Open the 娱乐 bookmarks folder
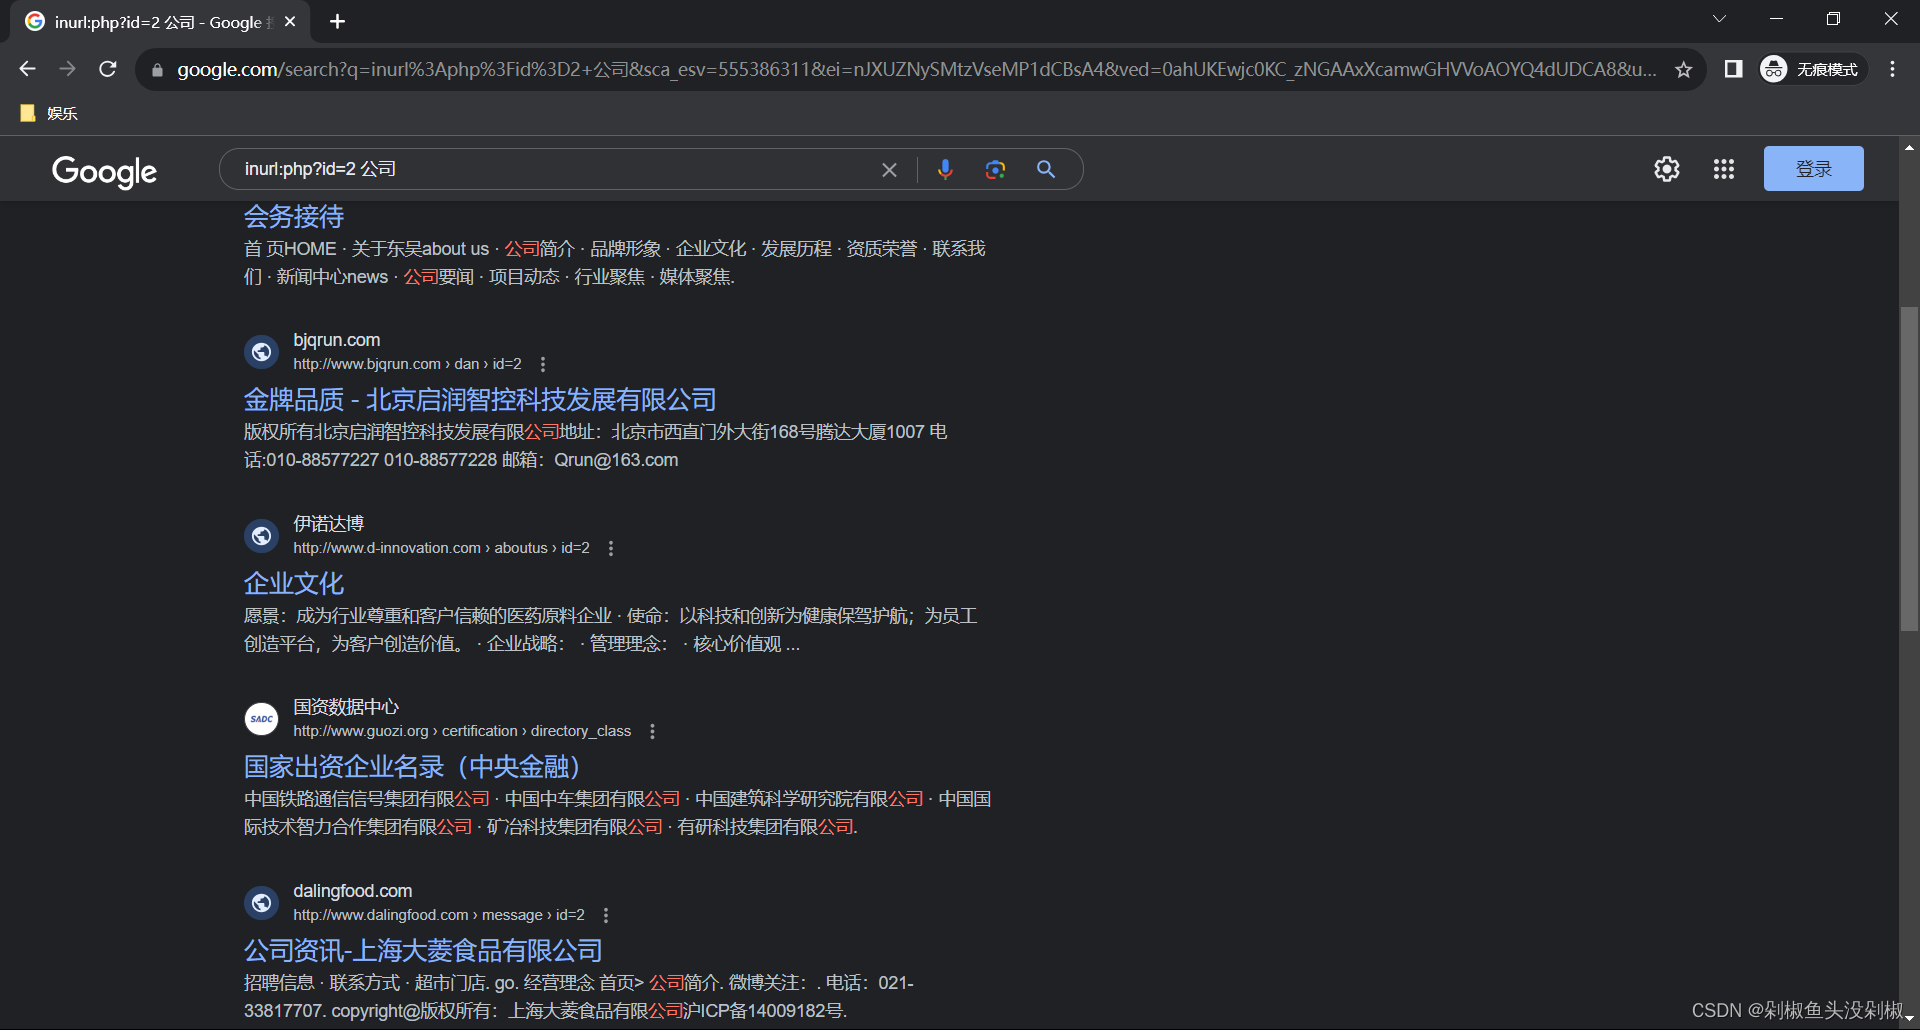The width and height of the screenshot is (1920, 1030). point(47,113)
